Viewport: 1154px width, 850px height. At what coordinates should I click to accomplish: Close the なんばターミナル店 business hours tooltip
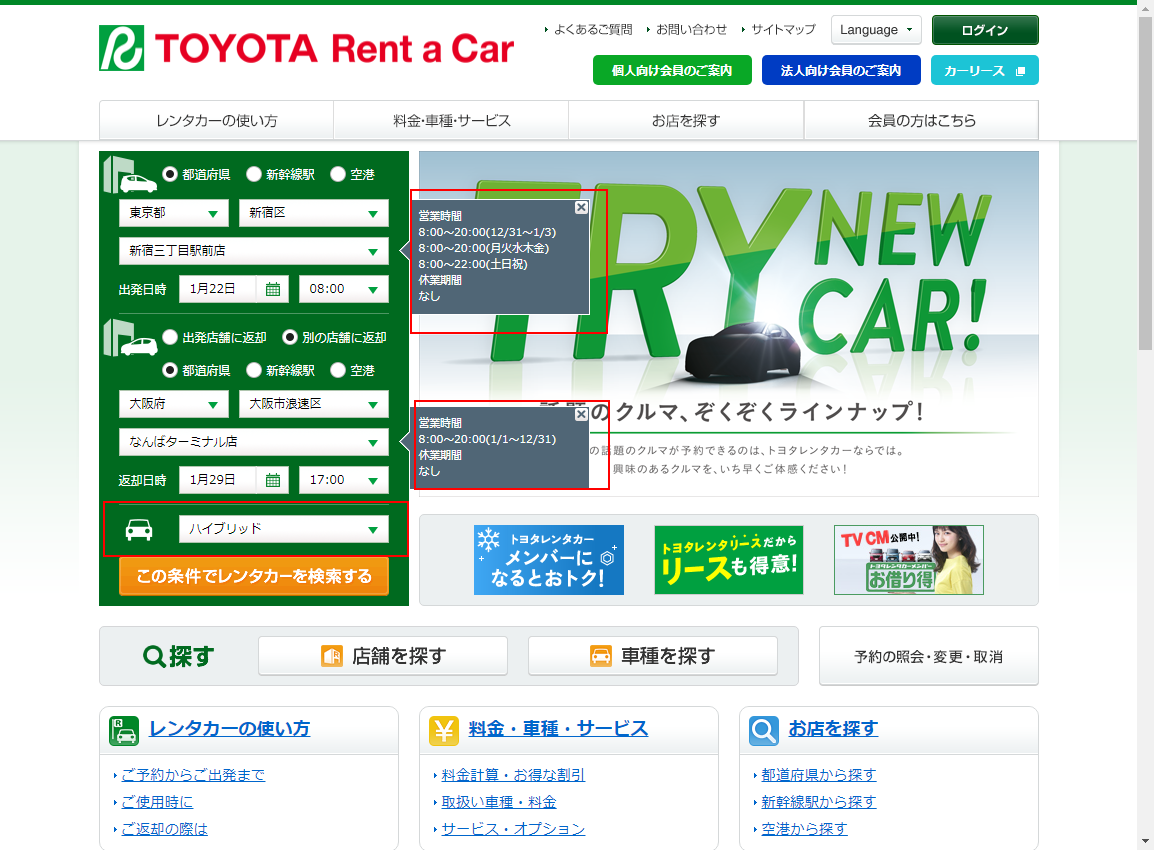[581, 414]
